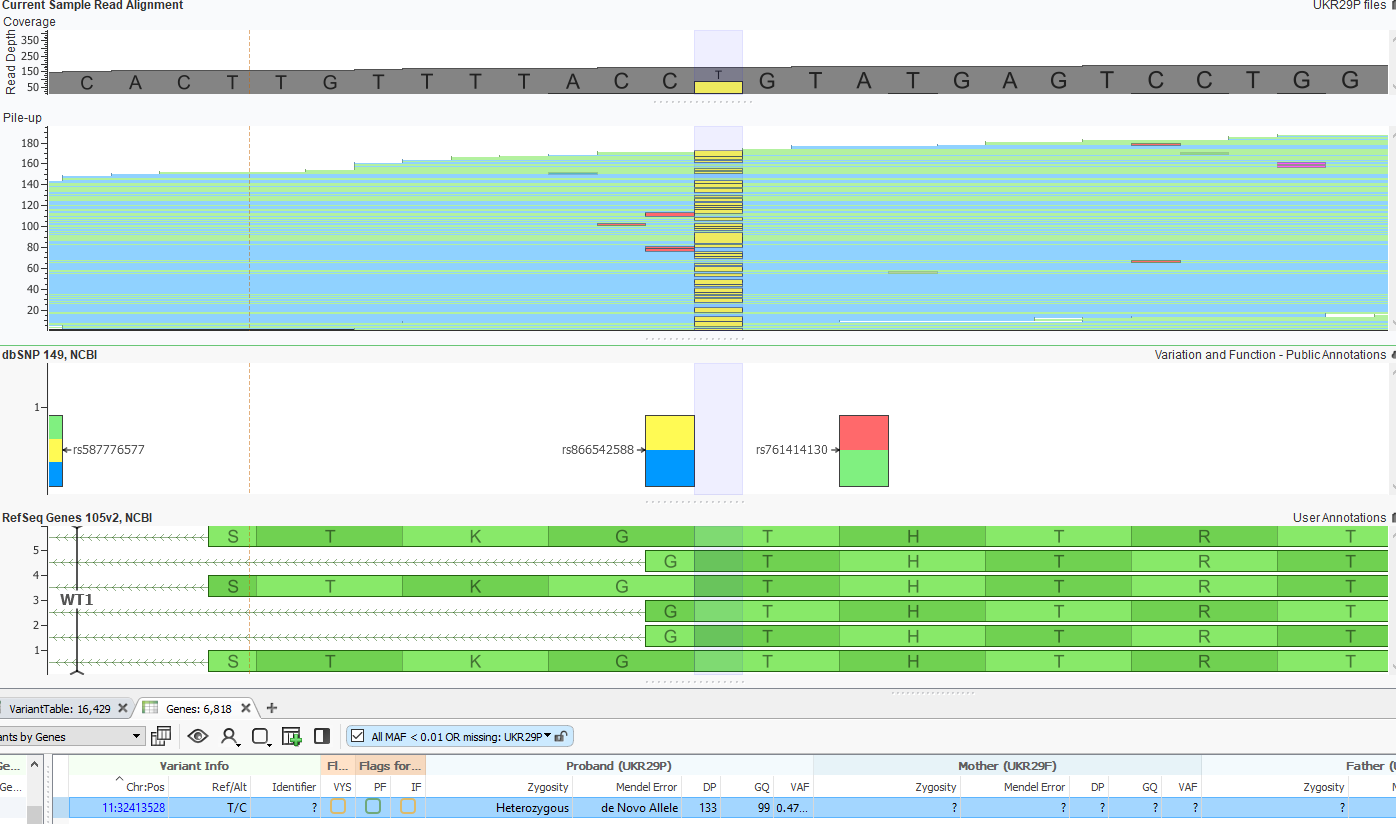Screen dimensions: 1396x824
Task: Toggle the VYS flag checkbox in row
Action: 338,806
